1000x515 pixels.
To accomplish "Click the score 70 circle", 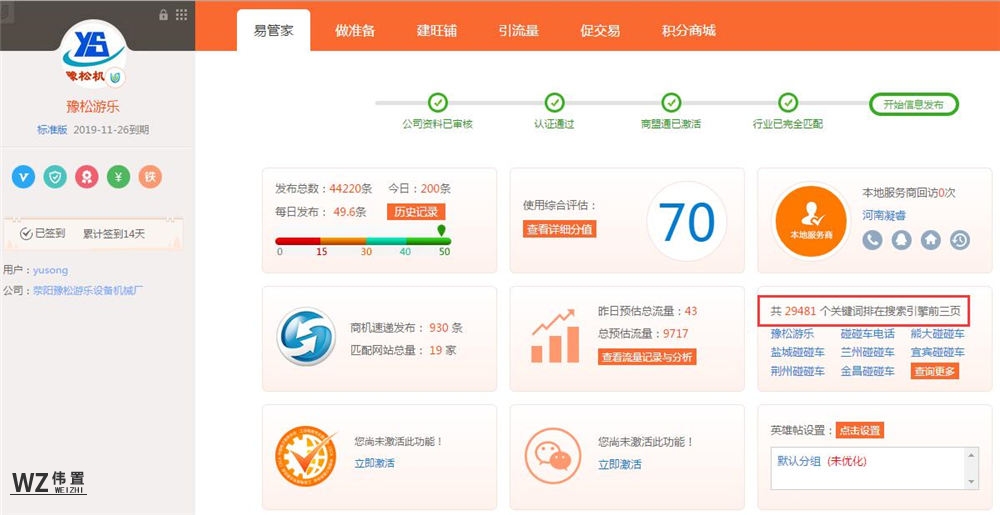I will 686,222.
